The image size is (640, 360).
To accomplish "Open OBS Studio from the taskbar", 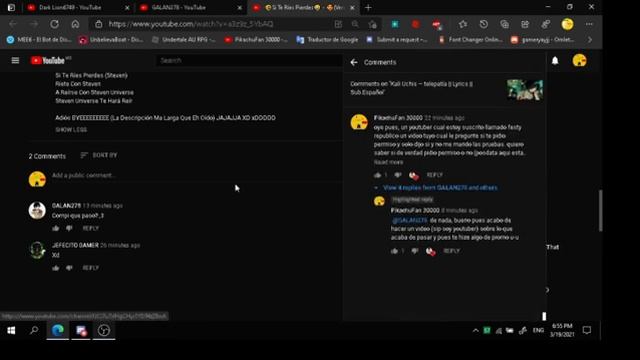I will [104, 330].
